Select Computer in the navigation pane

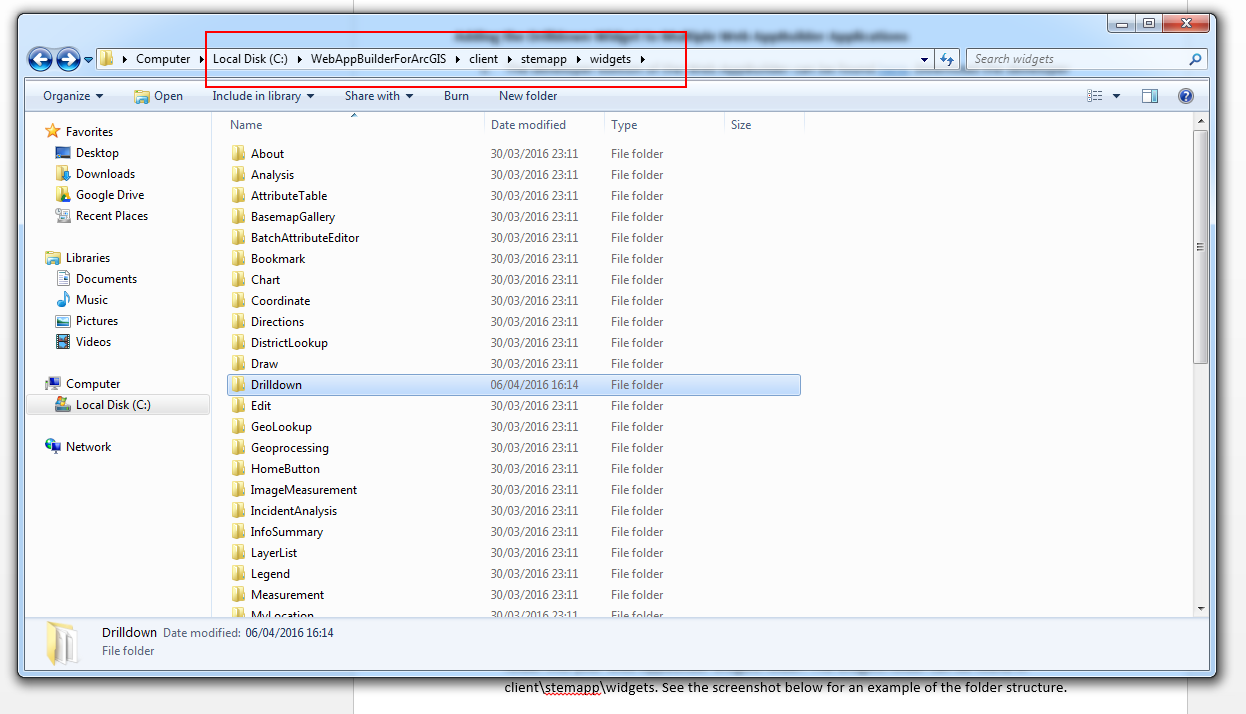click(x=93, y=384)
